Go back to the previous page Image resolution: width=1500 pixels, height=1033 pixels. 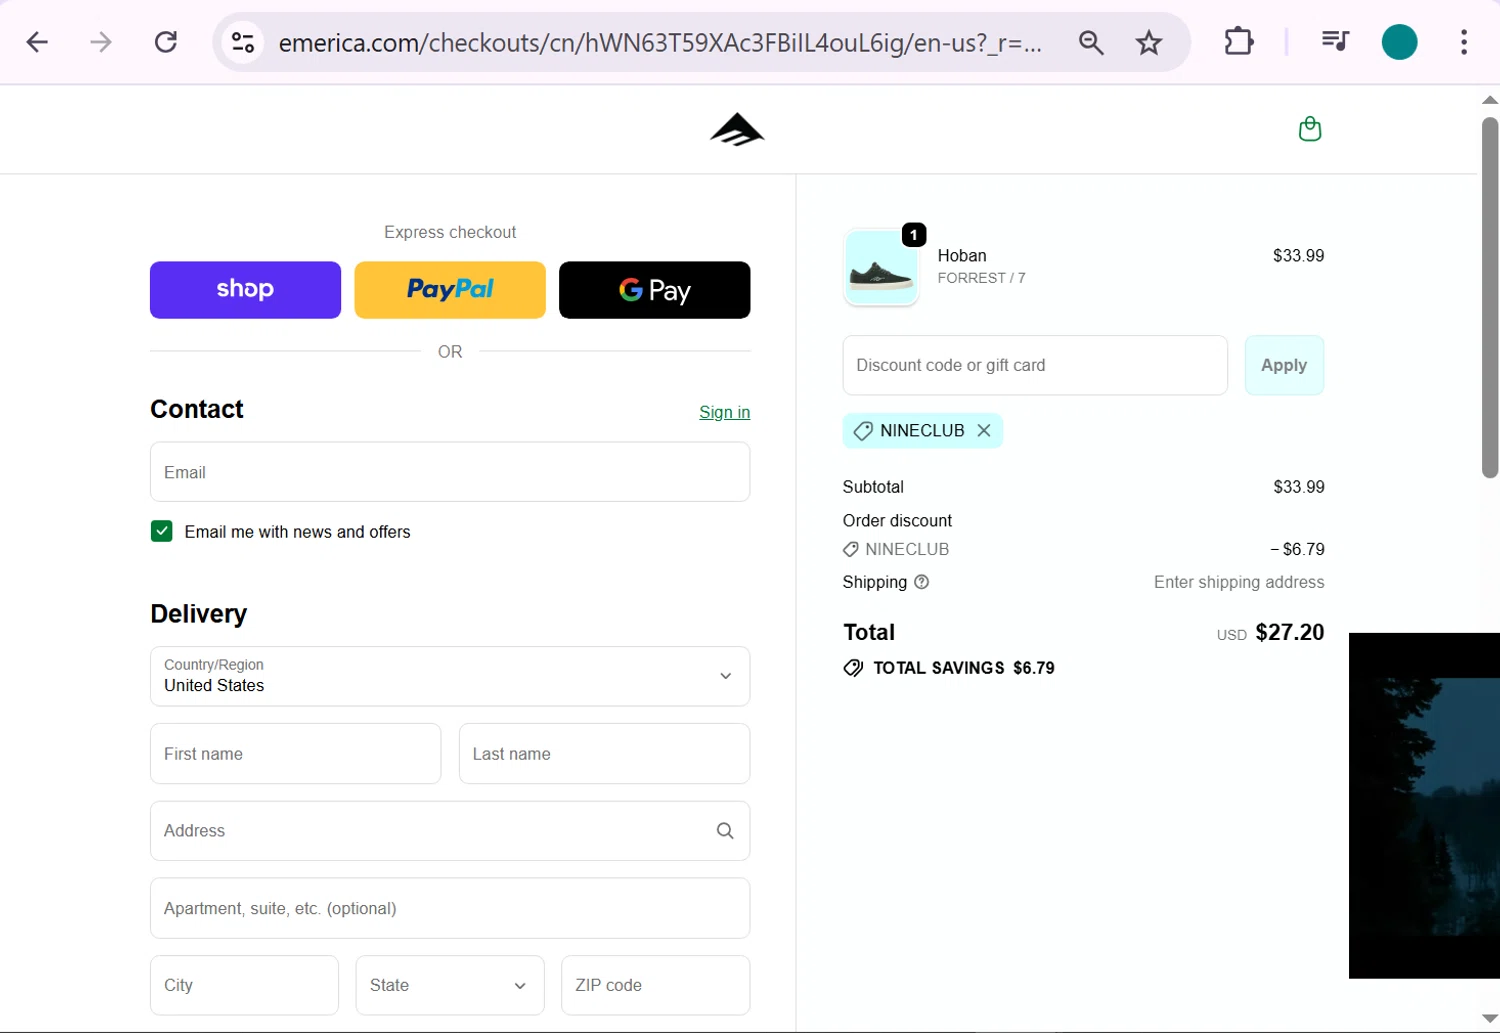[x=37, y=42]
